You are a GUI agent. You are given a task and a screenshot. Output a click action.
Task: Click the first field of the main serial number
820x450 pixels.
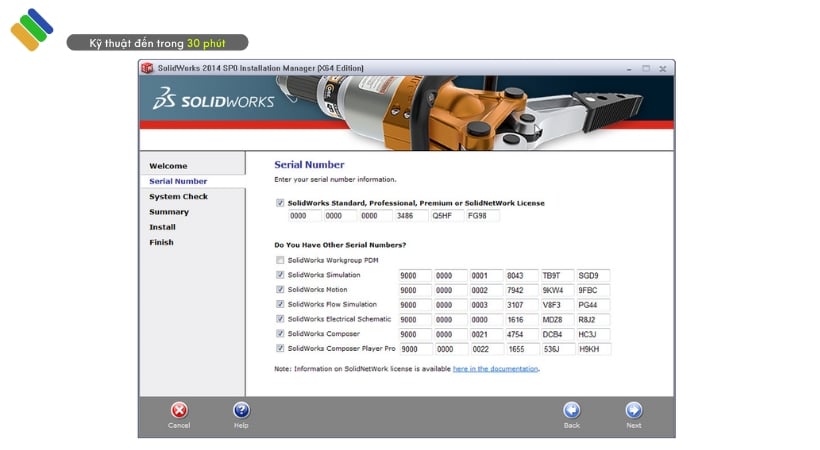[303, 216]
